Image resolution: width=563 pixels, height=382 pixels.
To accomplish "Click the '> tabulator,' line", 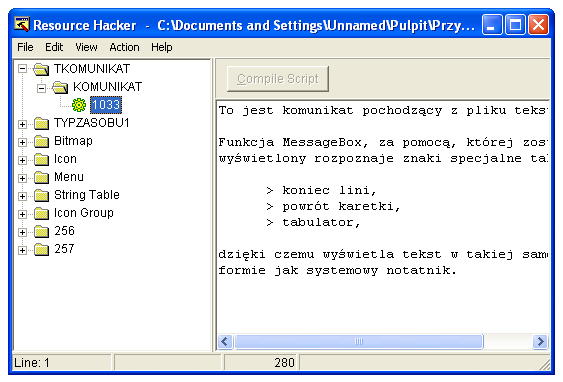I will (313, 223).
